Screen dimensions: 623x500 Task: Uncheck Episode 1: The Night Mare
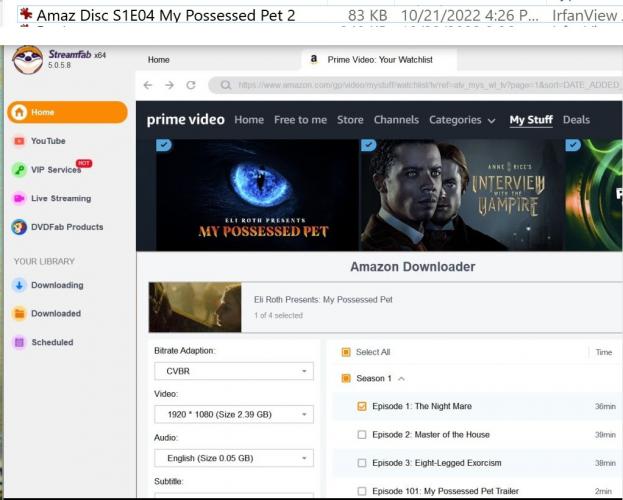[362, 406]
